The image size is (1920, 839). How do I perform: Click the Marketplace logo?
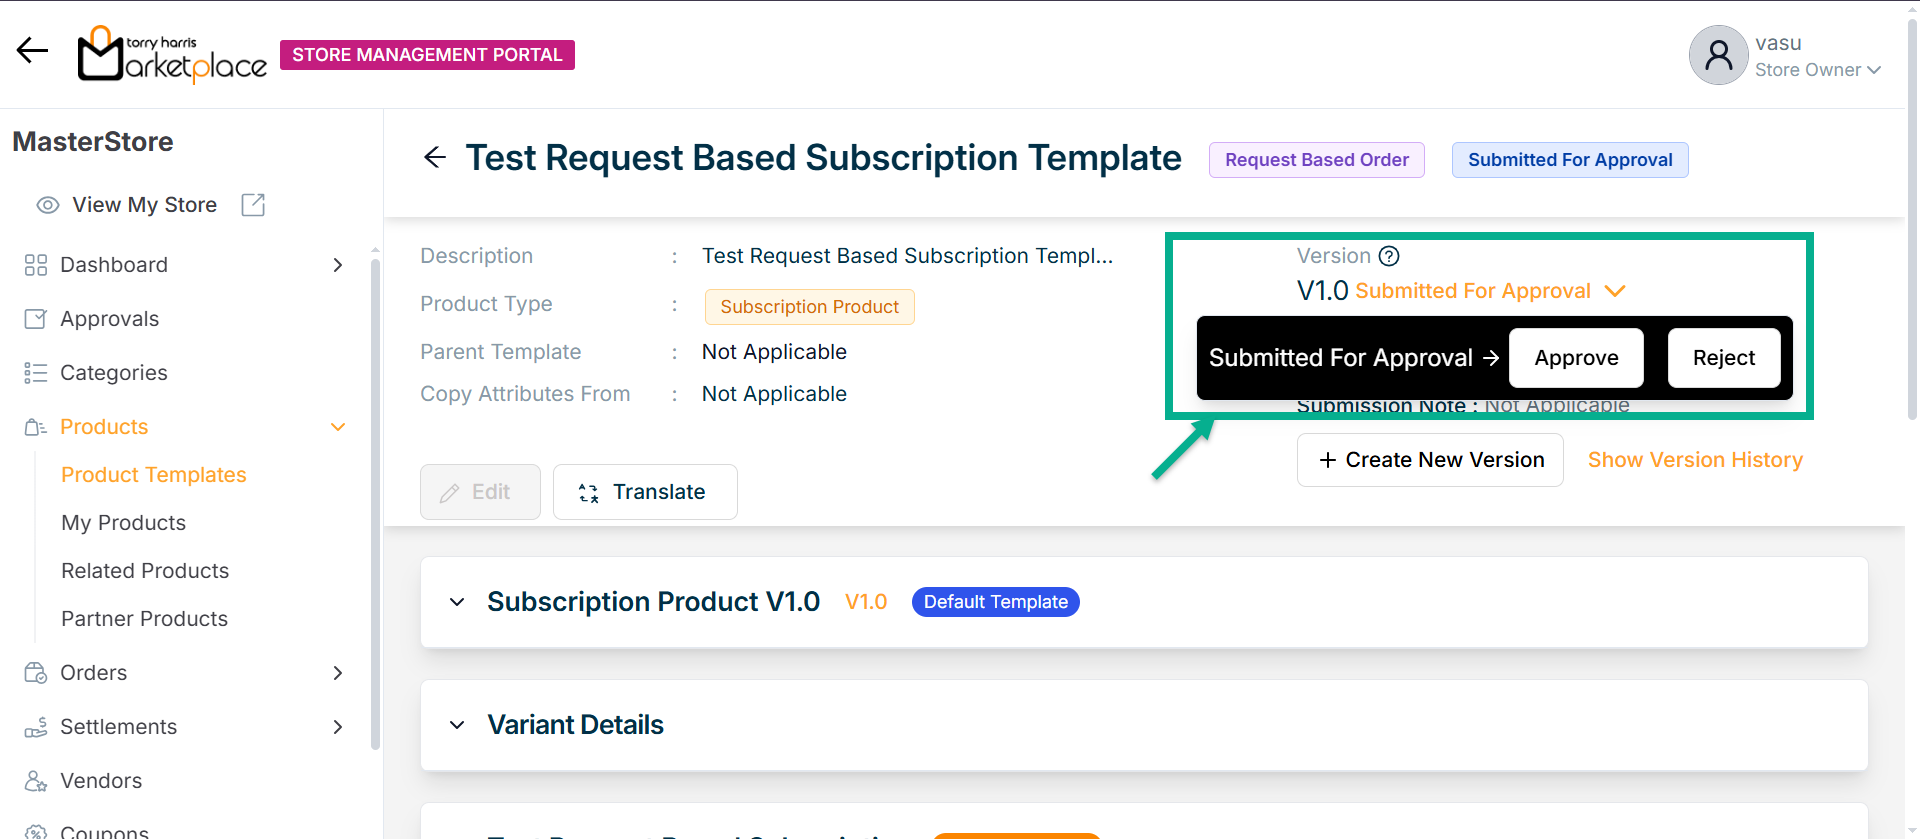pyautogui.click(x=172, y=54)
